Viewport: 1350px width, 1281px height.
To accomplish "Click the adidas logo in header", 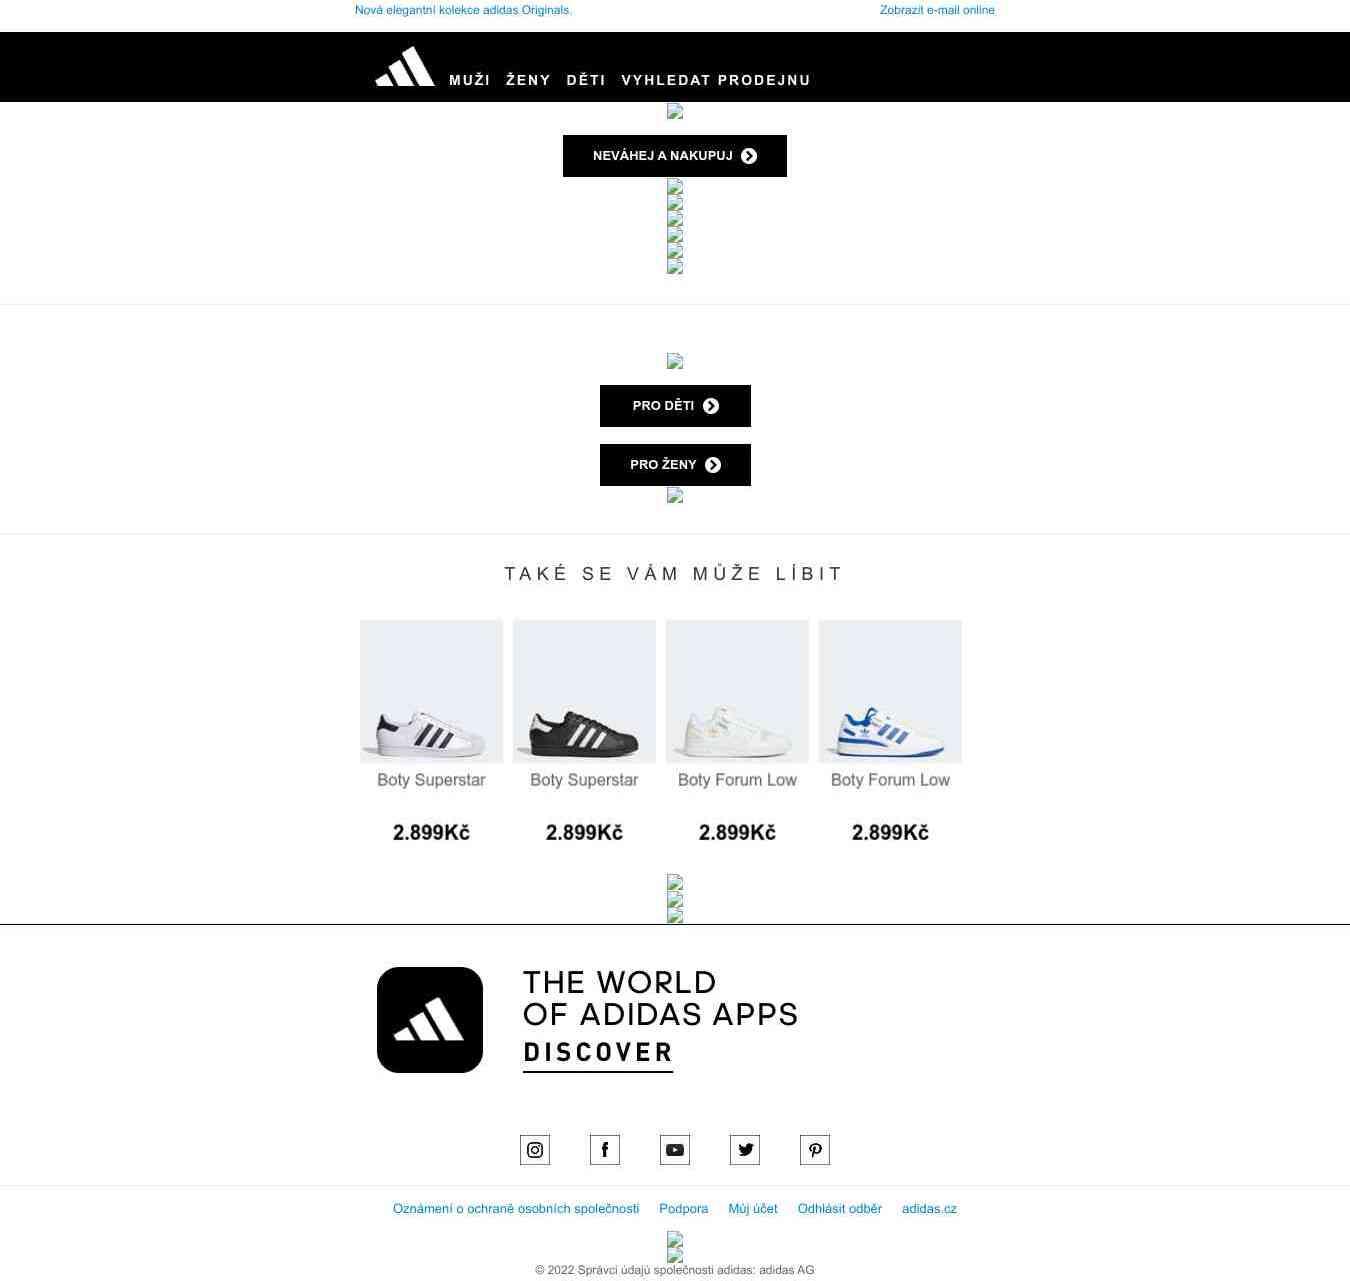I will click(405, 66).
